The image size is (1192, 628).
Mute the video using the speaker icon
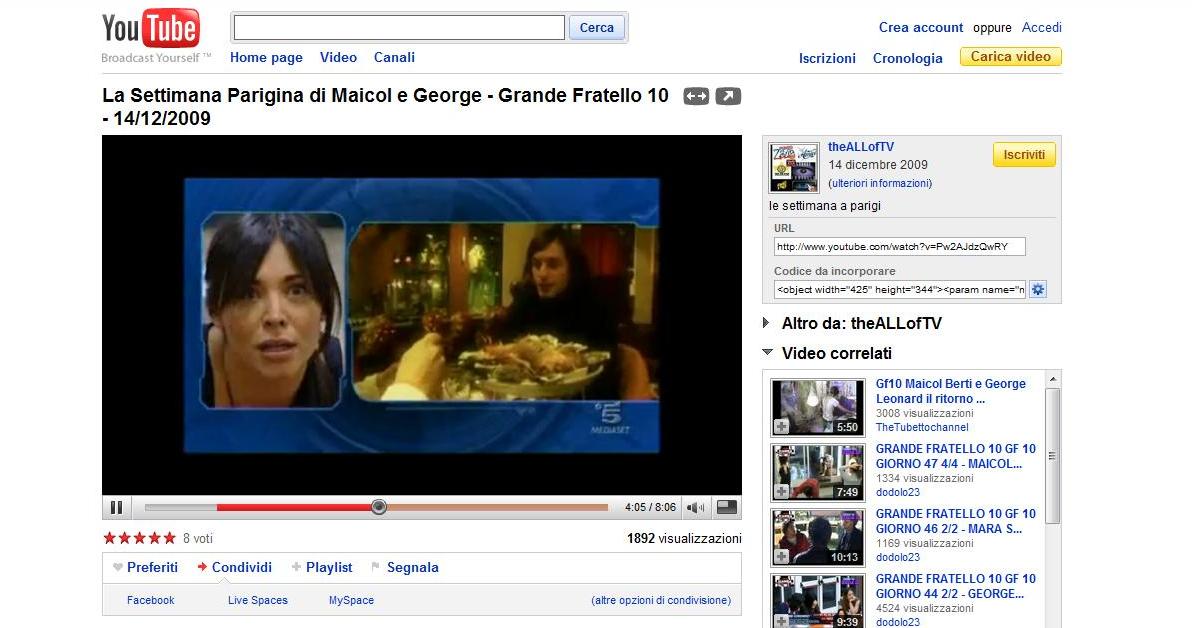(x=695, y=507)
